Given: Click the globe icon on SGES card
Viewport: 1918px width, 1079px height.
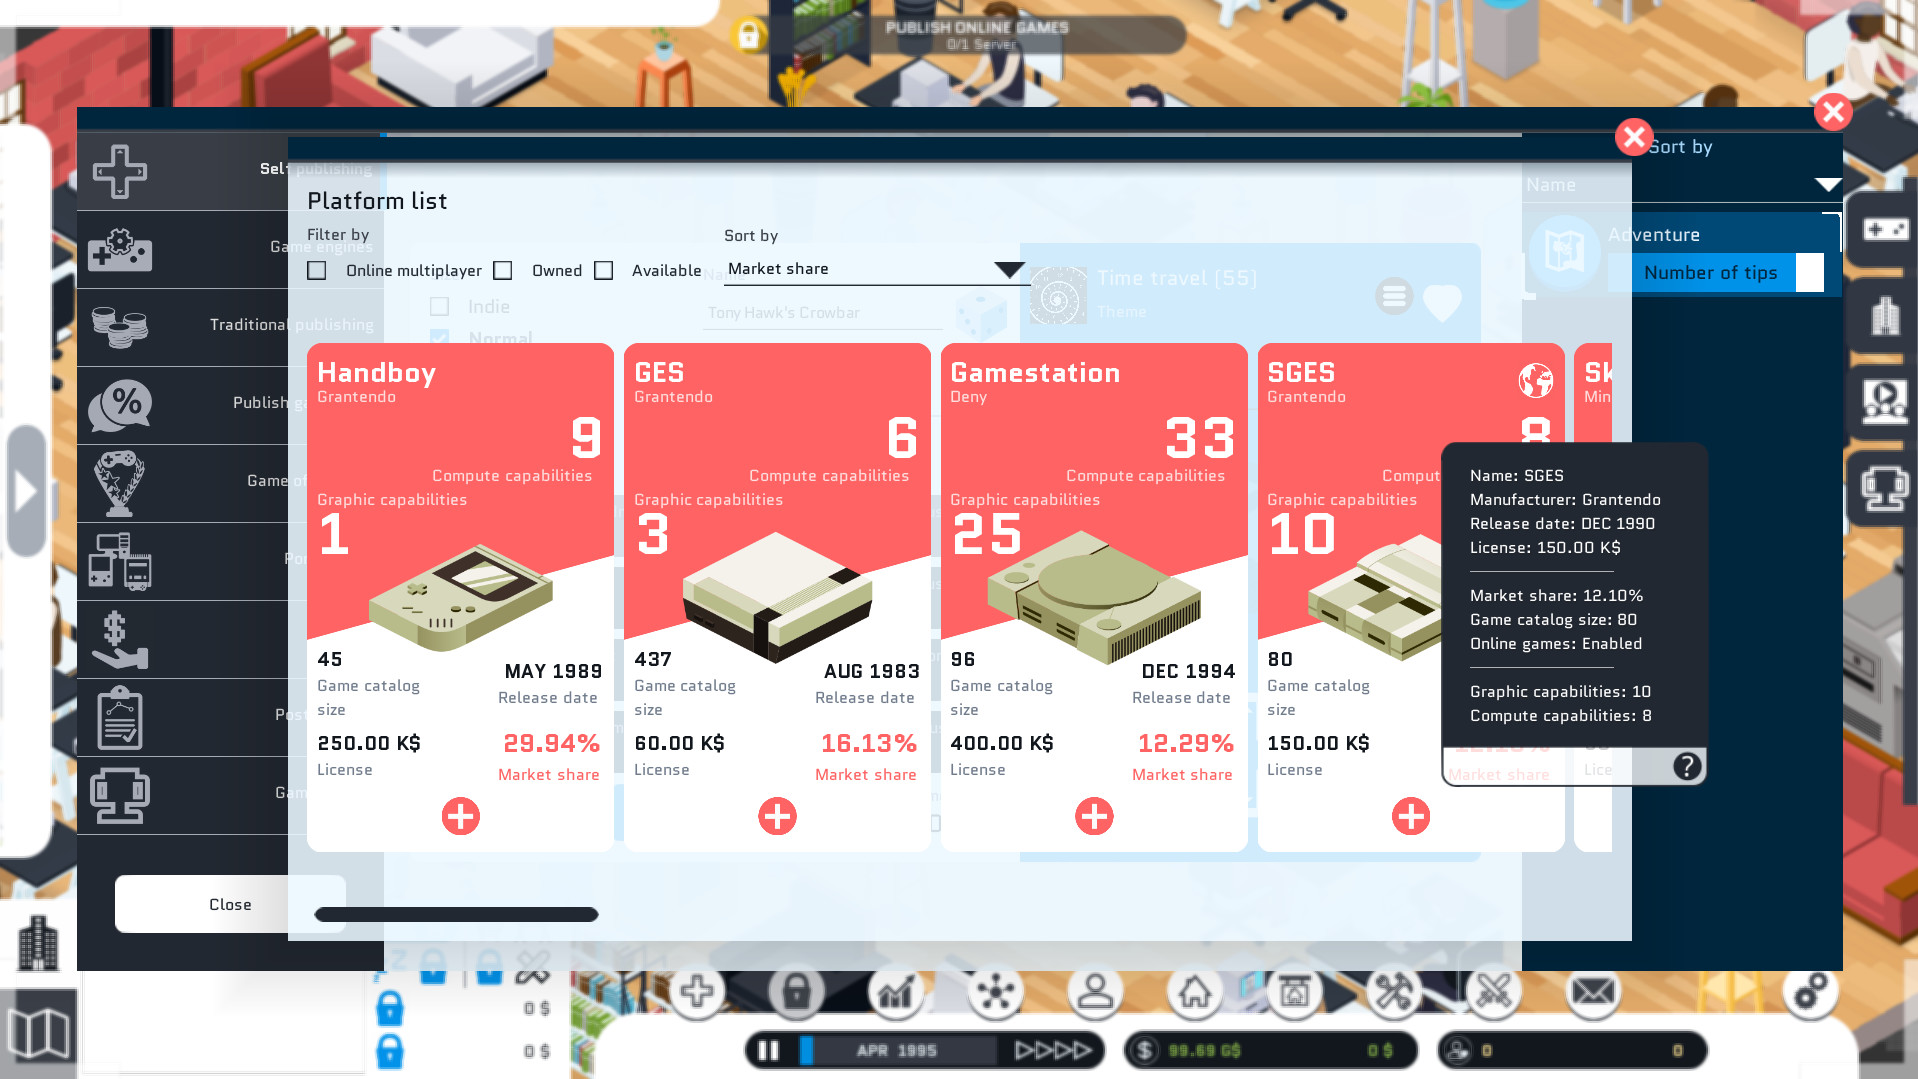Looking at the screenshot, I should [1535, 380].
